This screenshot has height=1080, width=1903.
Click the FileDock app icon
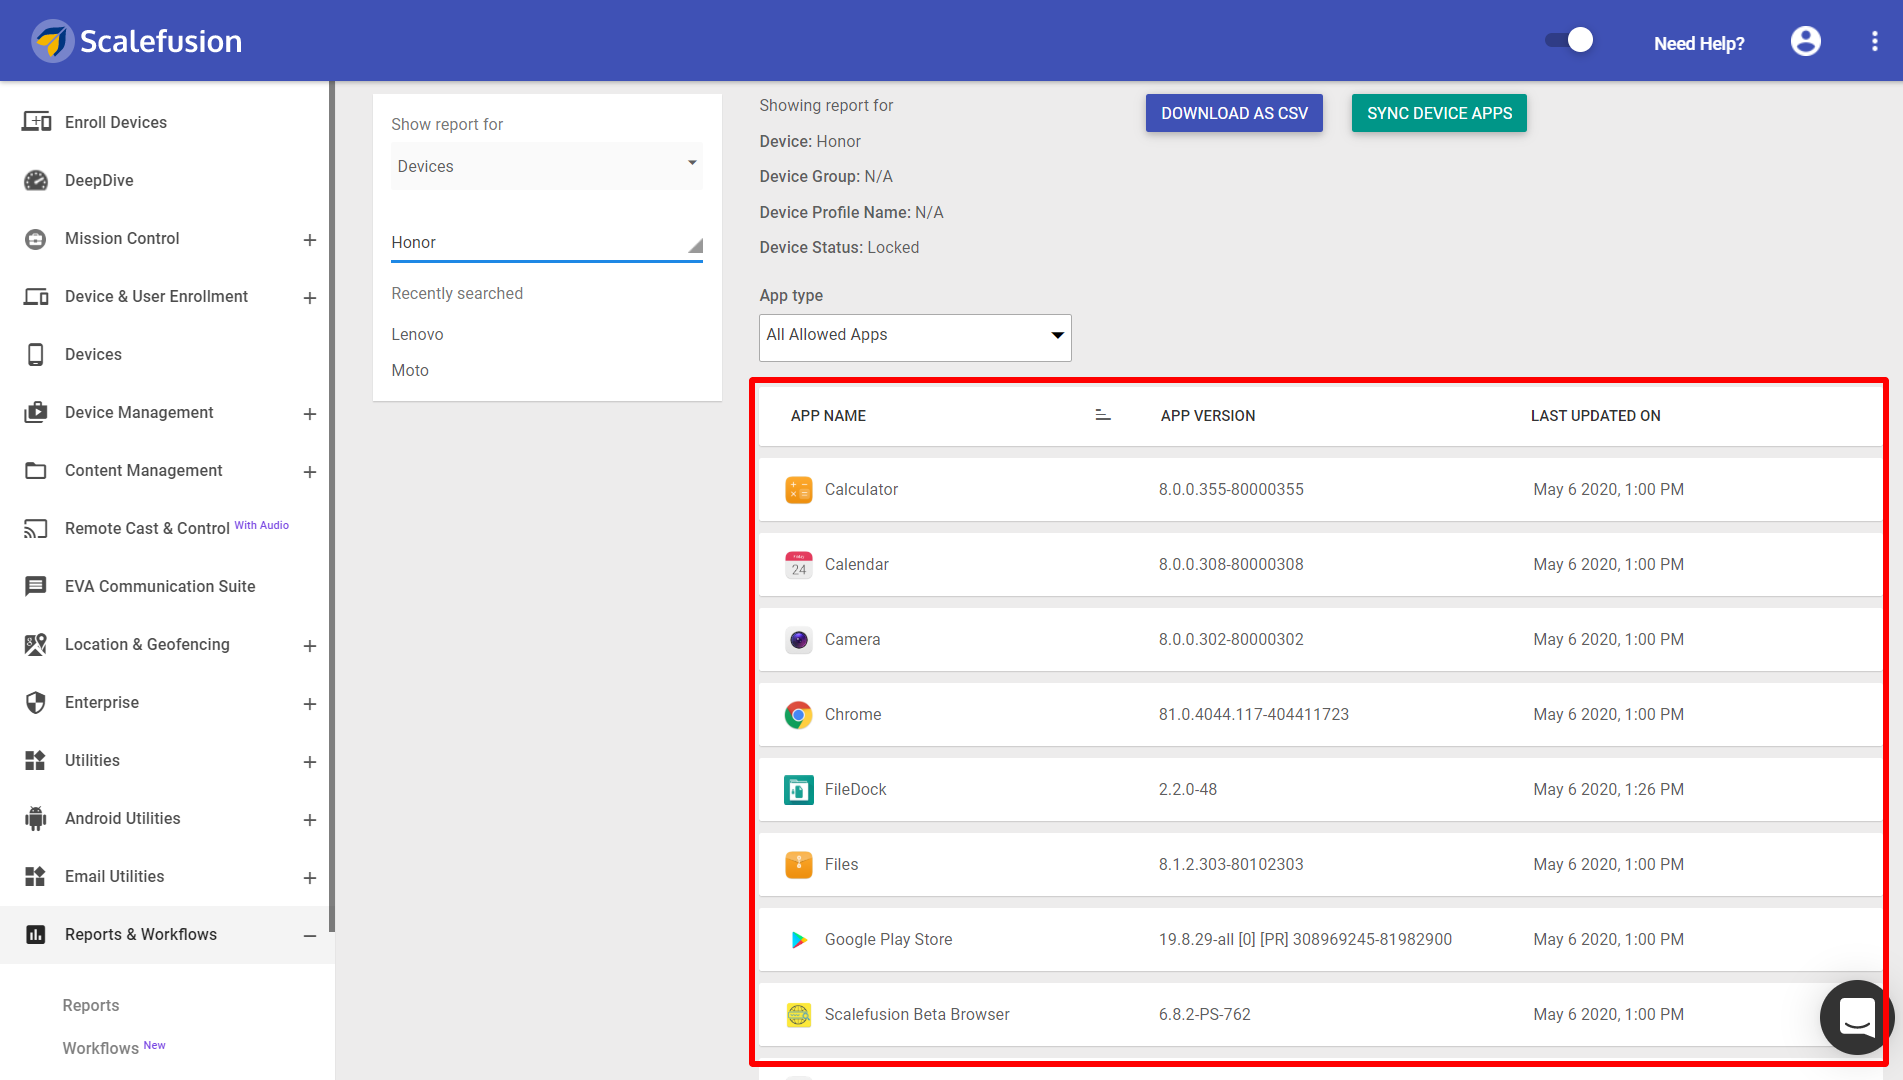click(798, 790)
